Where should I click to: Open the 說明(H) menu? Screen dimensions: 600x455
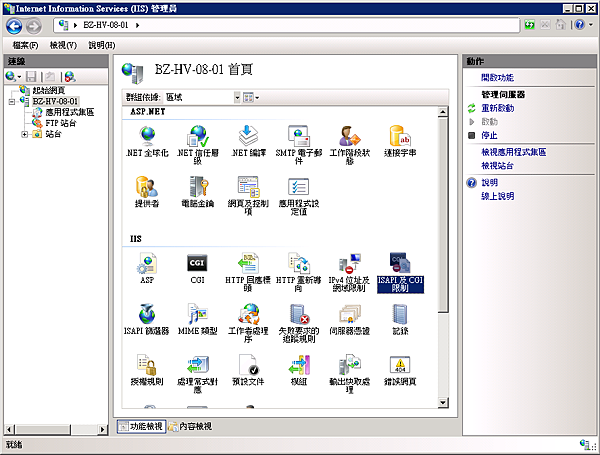(x=102, y=46)
